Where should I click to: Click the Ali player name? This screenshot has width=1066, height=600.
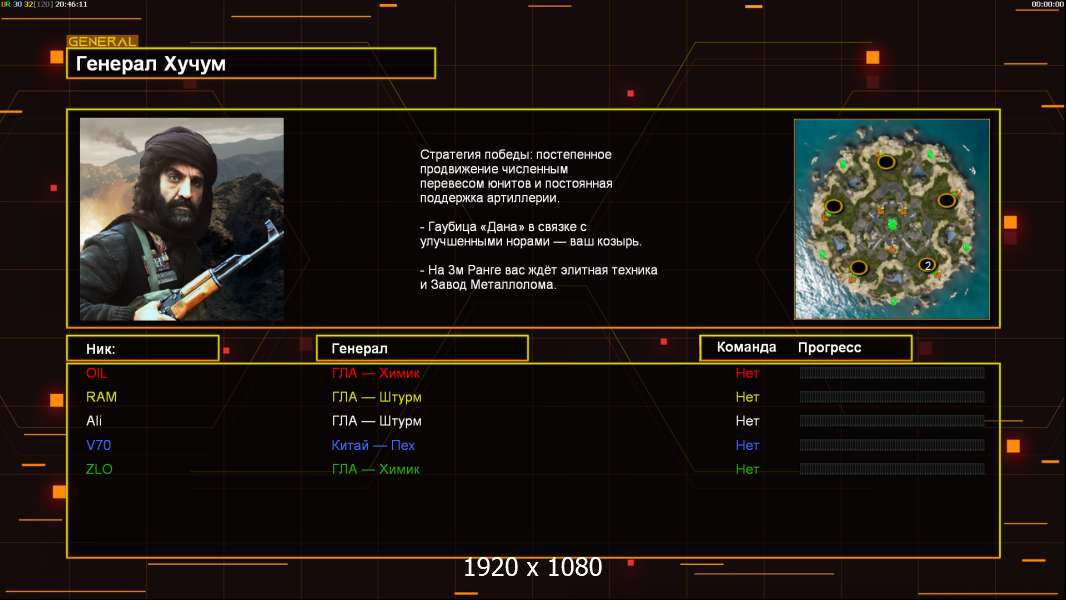point(94,421)
